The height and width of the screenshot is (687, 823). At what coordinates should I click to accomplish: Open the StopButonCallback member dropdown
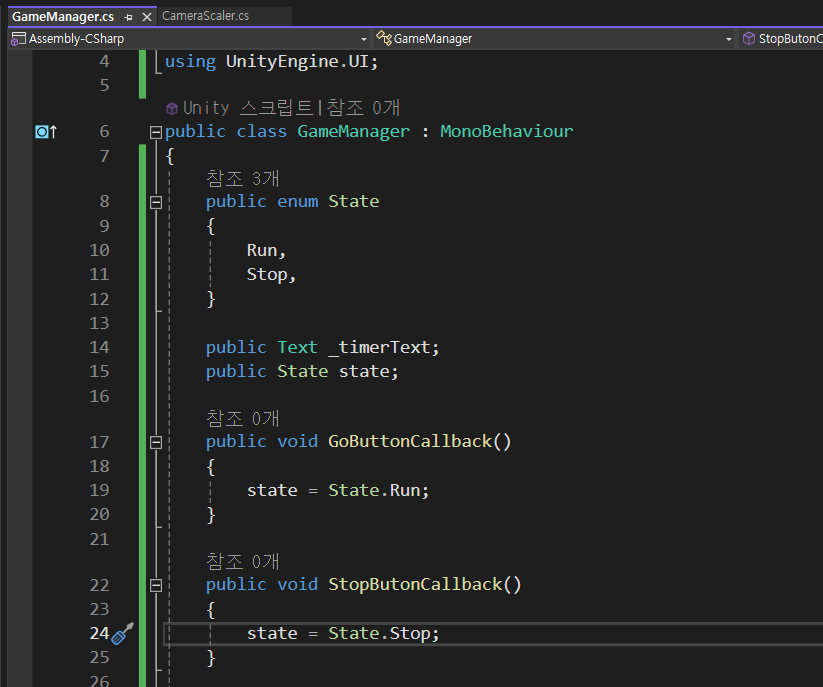(782, 39)
